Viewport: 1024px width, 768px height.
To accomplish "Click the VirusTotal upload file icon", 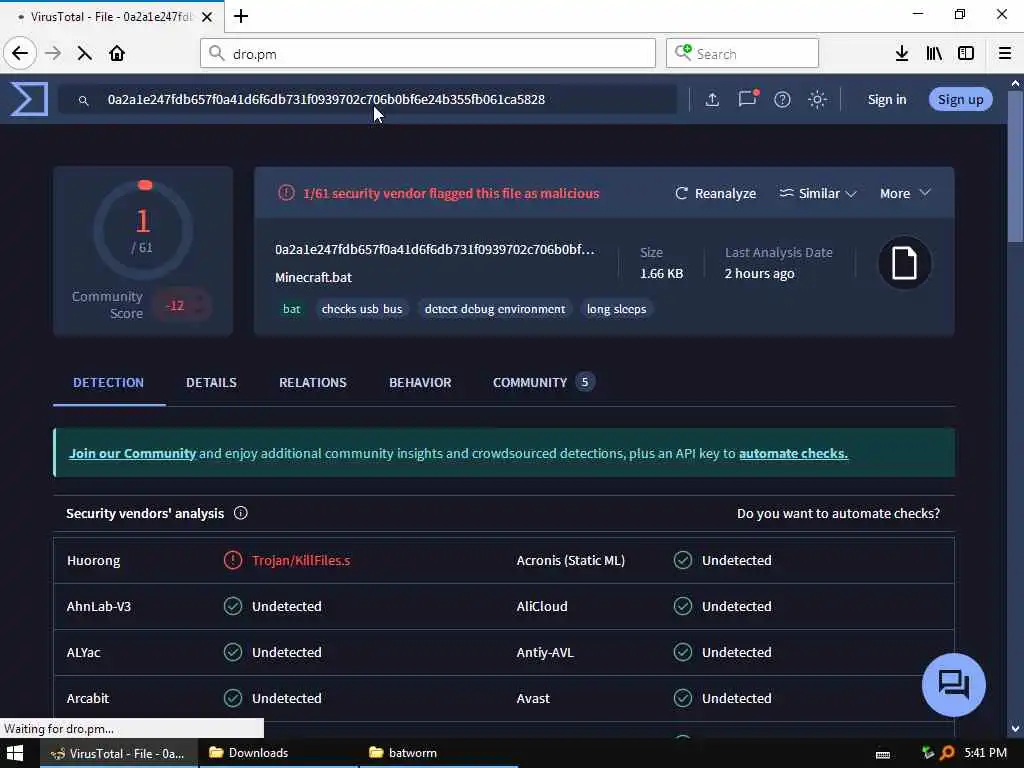I will click(712, 99).
